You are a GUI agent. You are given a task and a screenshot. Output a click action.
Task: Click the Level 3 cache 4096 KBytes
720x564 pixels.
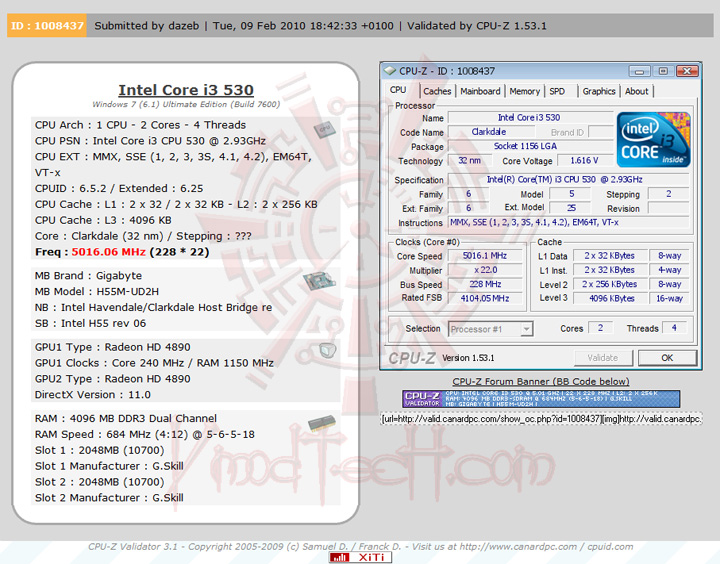point(610,299)
